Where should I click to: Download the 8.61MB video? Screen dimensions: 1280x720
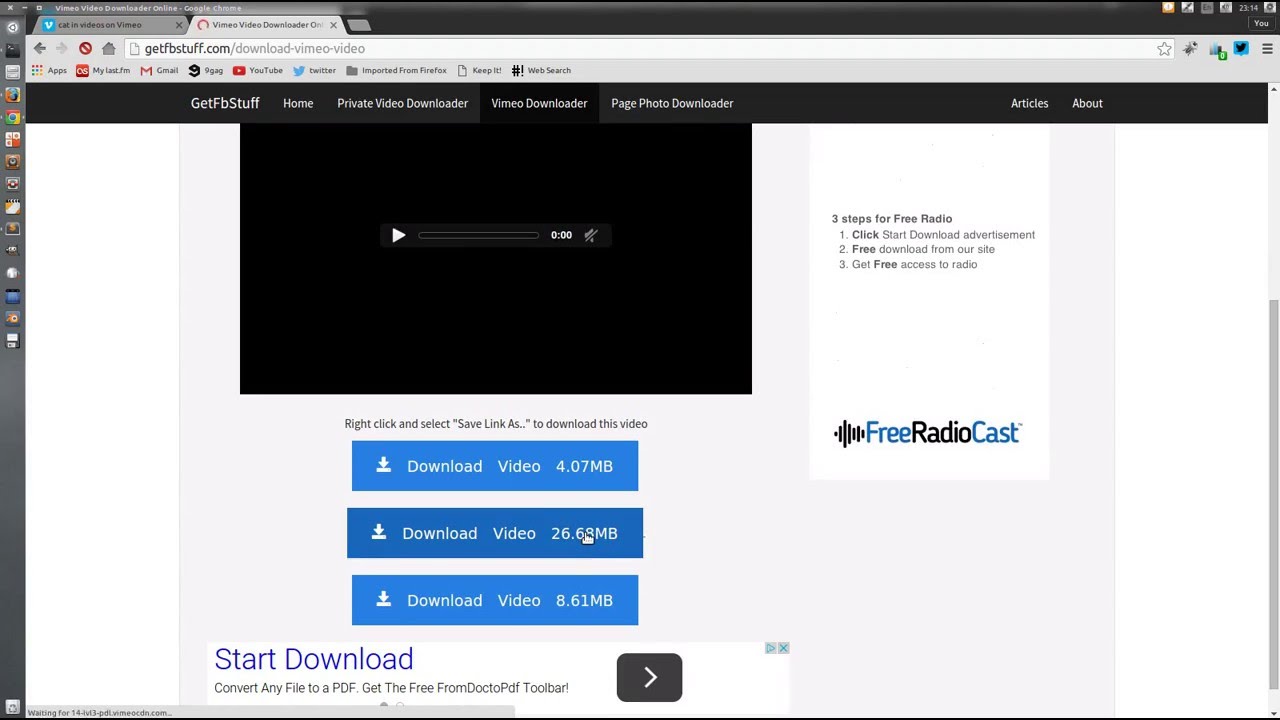point(495,600)
